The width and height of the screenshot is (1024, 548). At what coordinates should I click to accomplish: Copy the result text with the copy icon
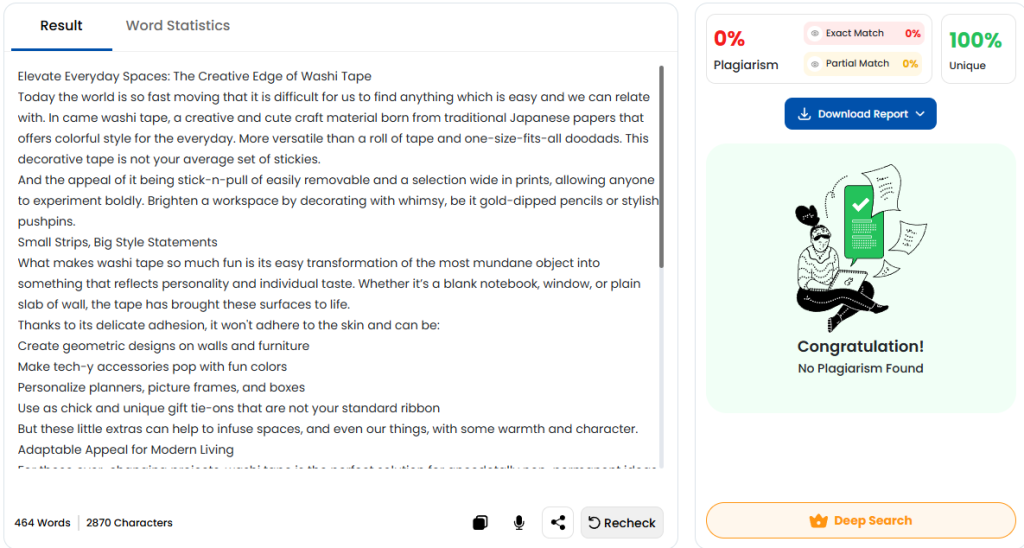point(480,522)
